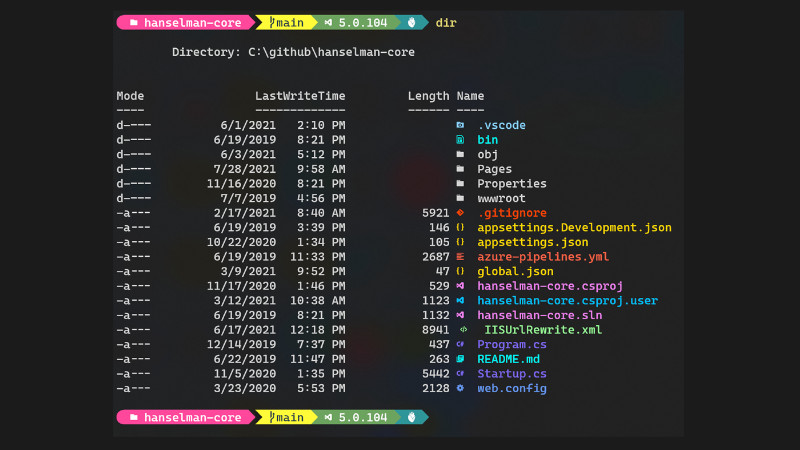Image resolution: width=800 pixels, height=450 pixels.
Task: Select the Program.cs file name
Action: point(512,344)
